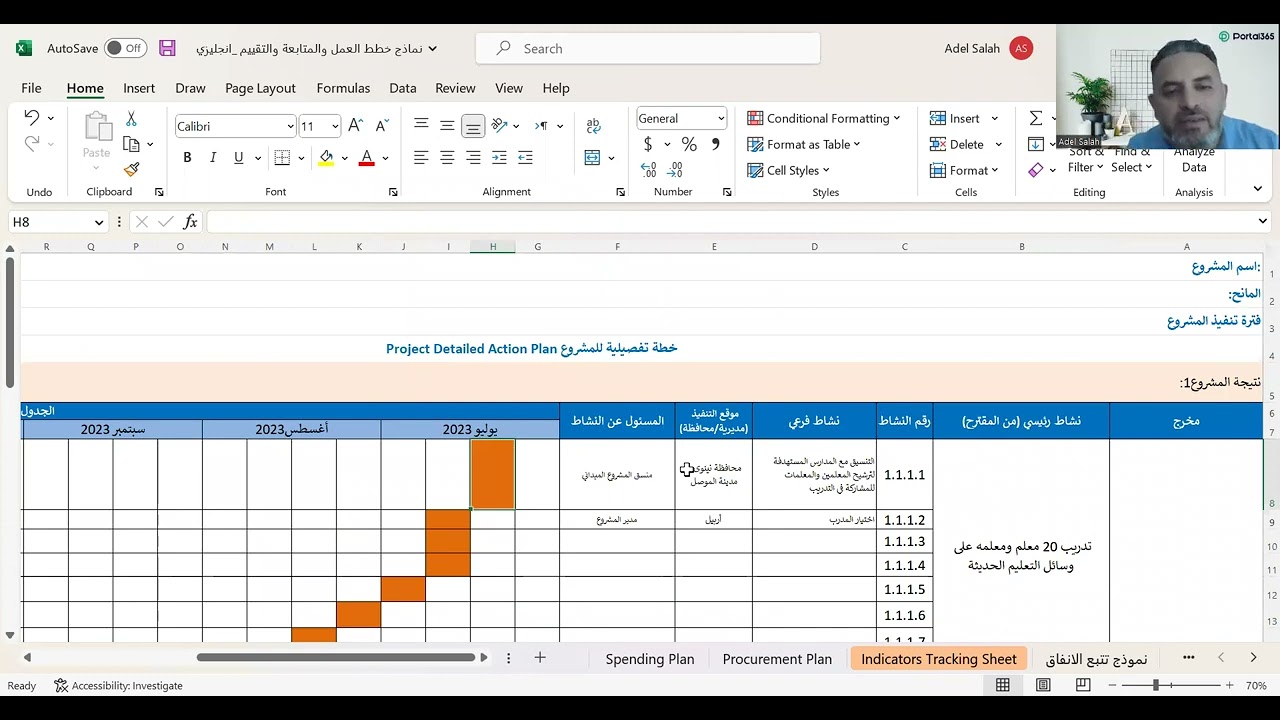This screenshot has width=1280, height=720.
Task: Open the Spending Plan sheet tab
Action: [x=650, y=659]
